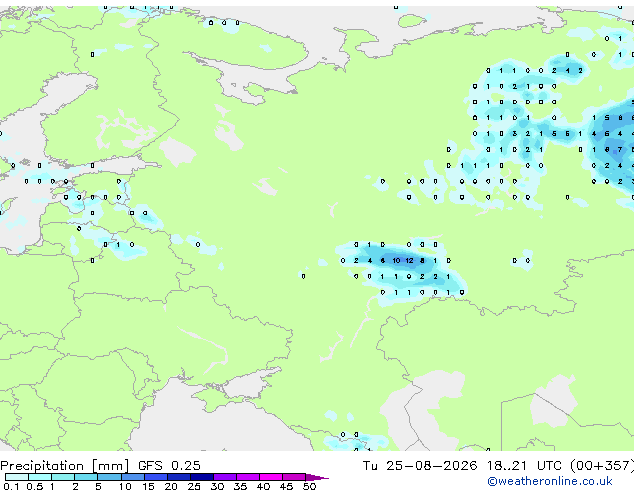The height and width of the screenshot is (490, 634).
Task: Click the '40' legend scale label
Action: 263,486
